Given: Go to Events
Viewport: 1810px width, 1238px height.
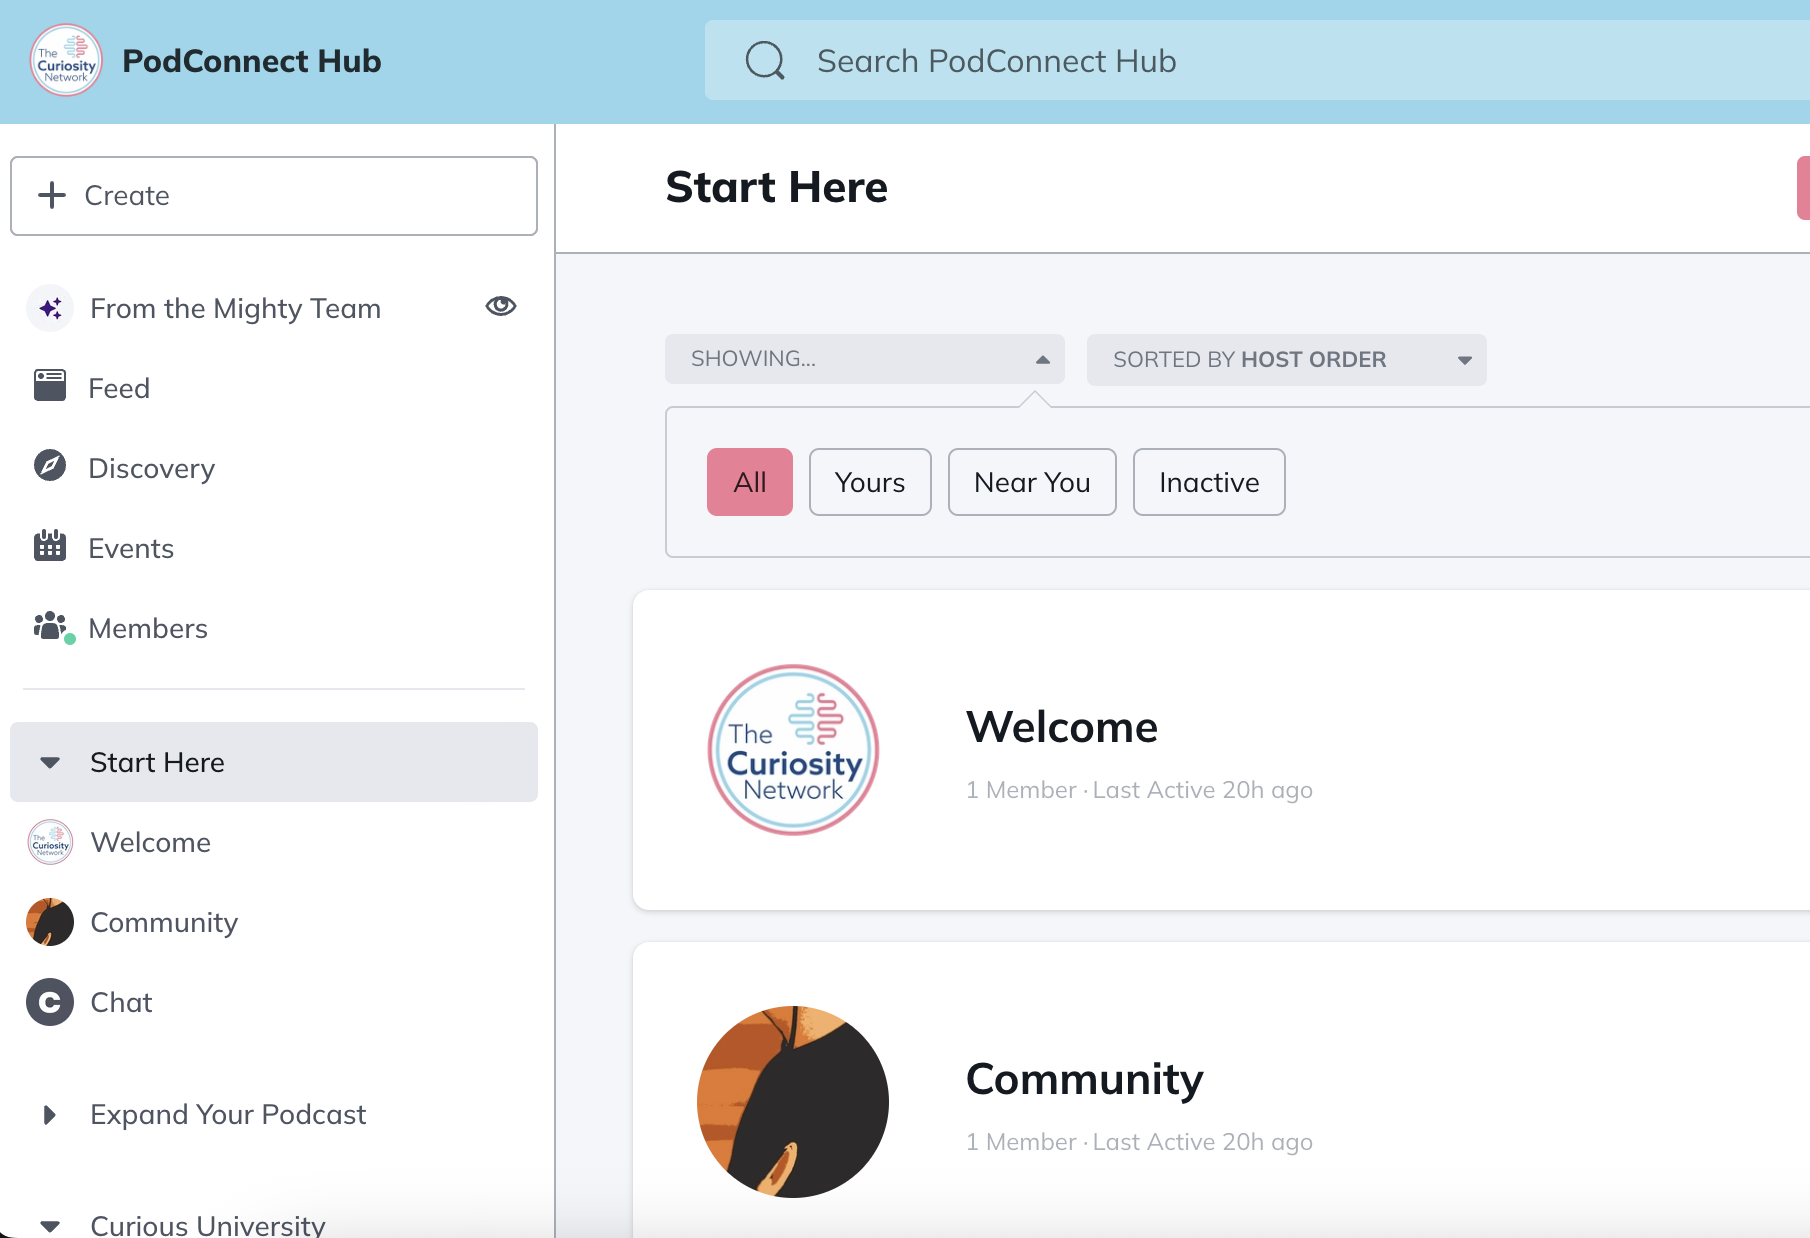Looking at the screenshot, I should (131, 548).
